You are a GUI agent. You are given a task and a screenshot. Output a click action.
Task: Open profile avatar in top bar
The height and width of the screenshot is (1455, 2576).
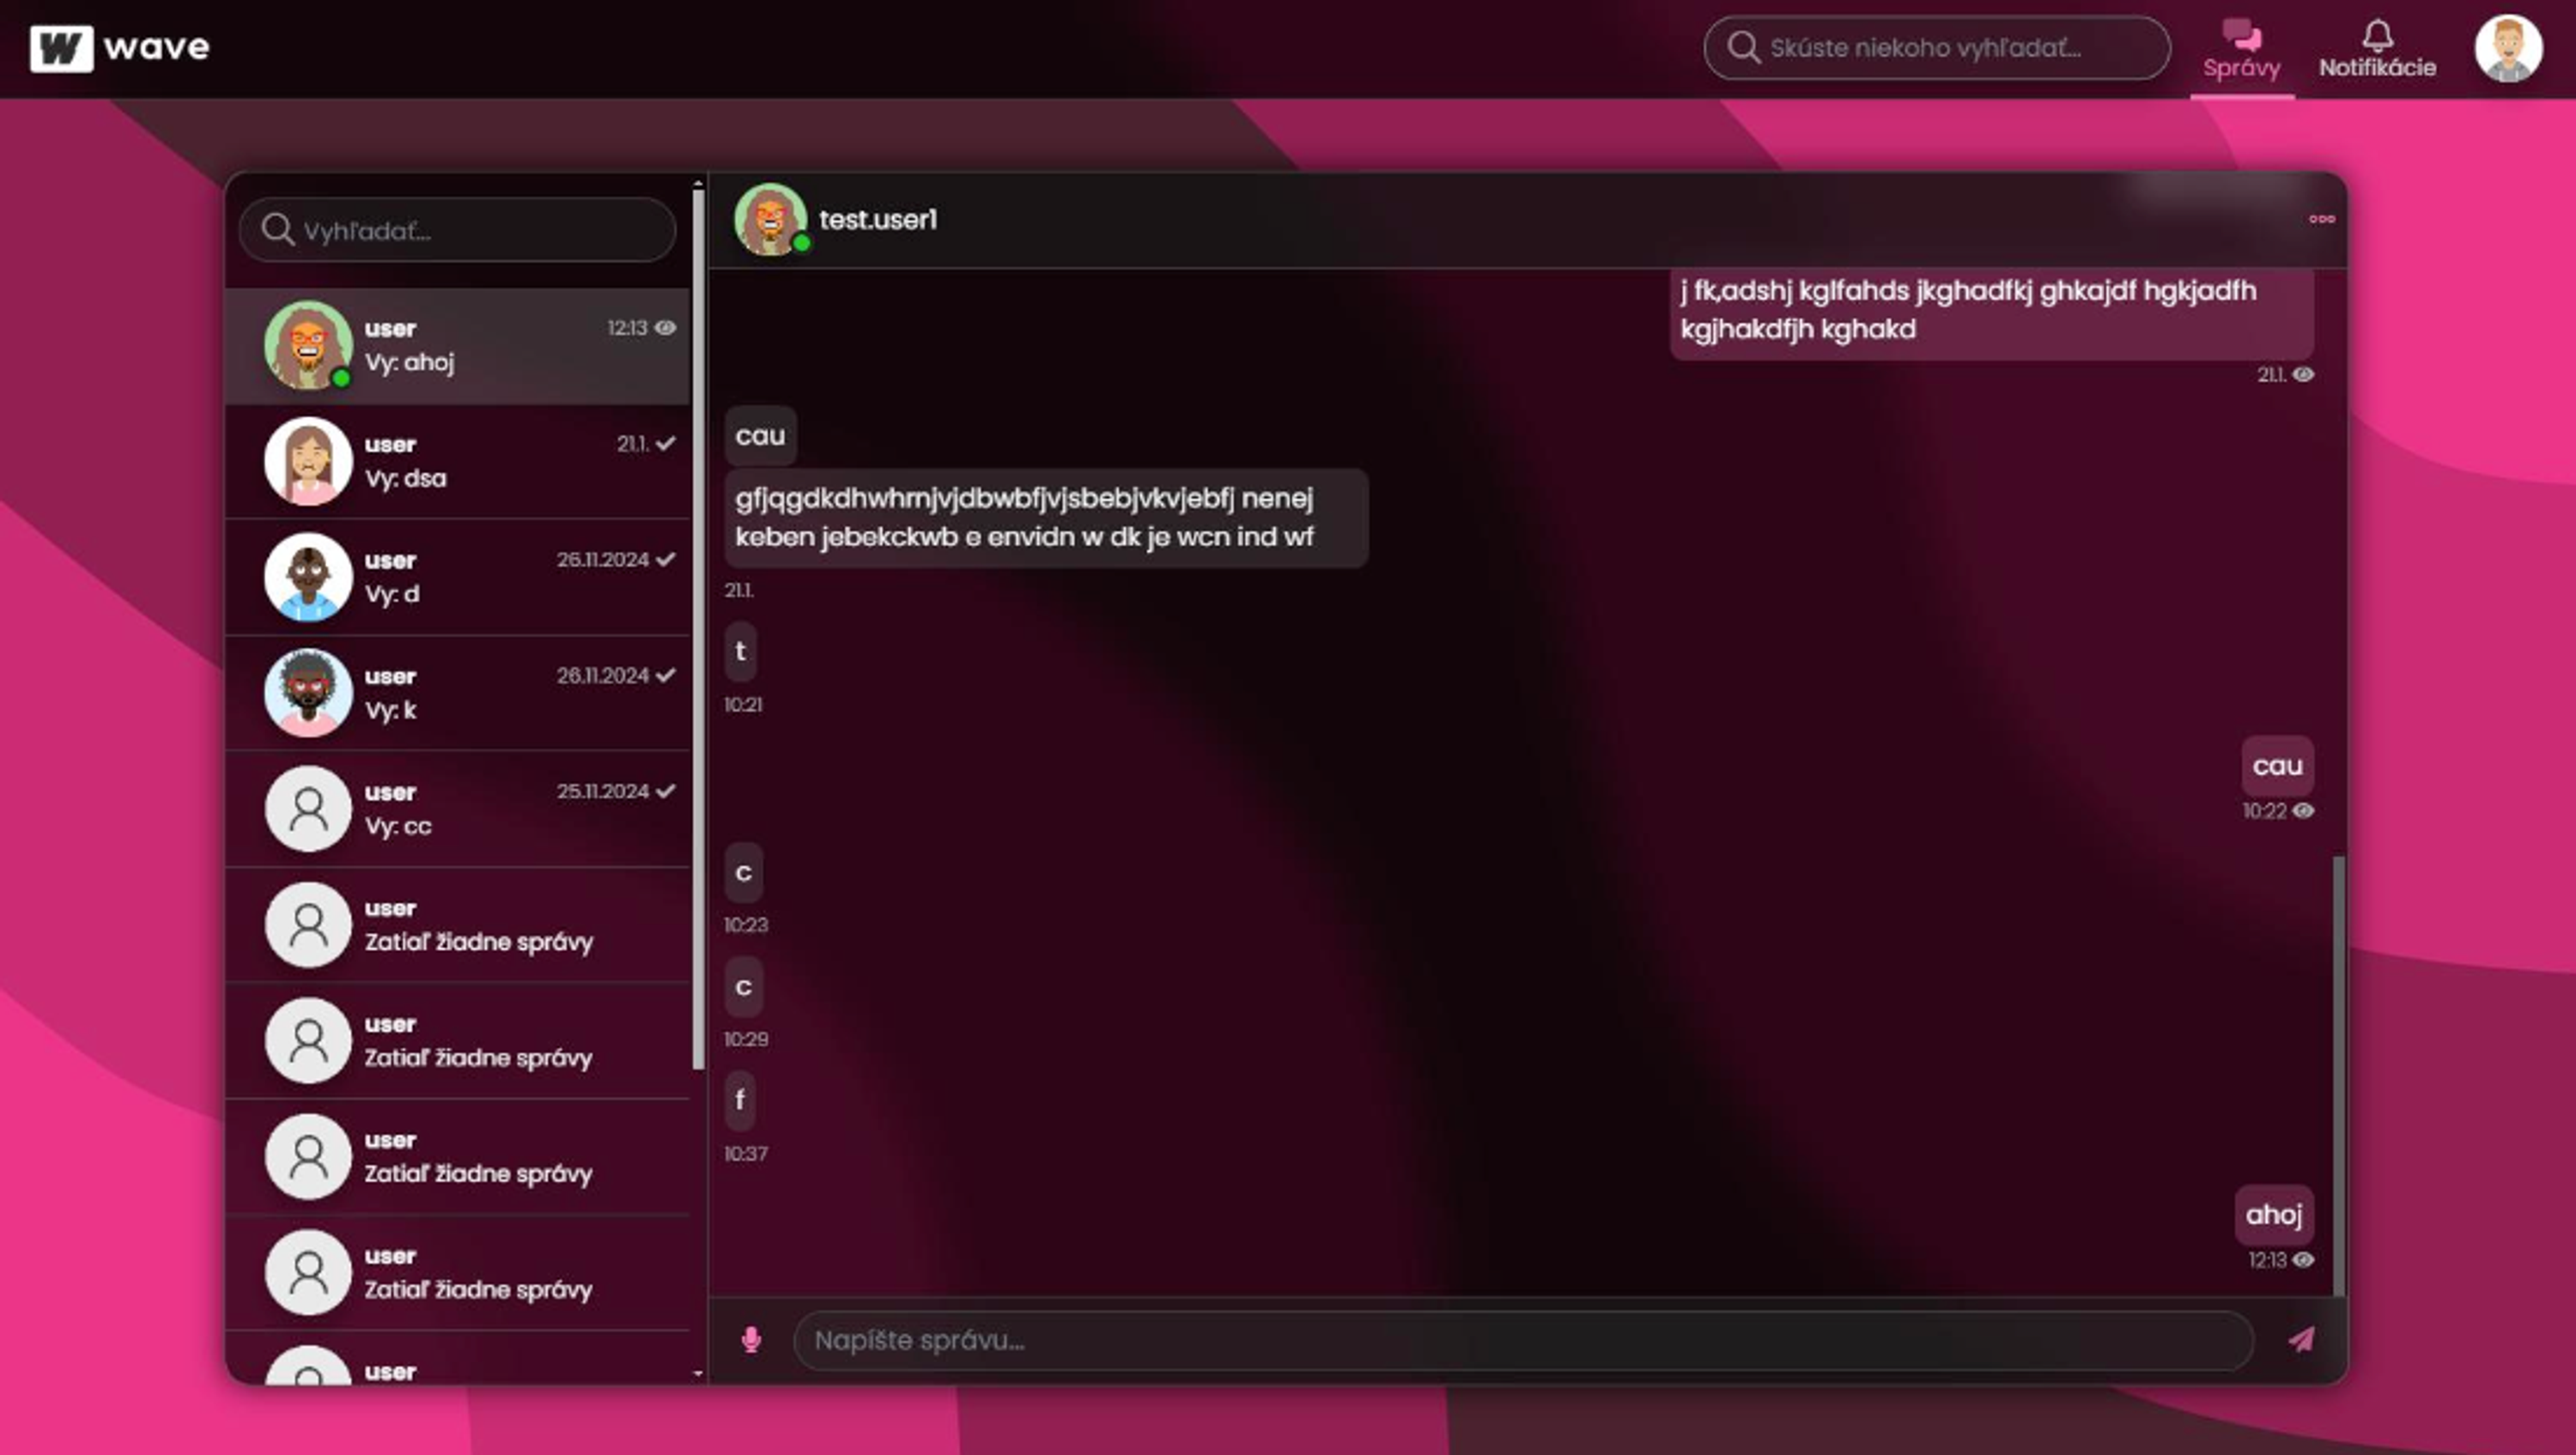[2507, 48]
